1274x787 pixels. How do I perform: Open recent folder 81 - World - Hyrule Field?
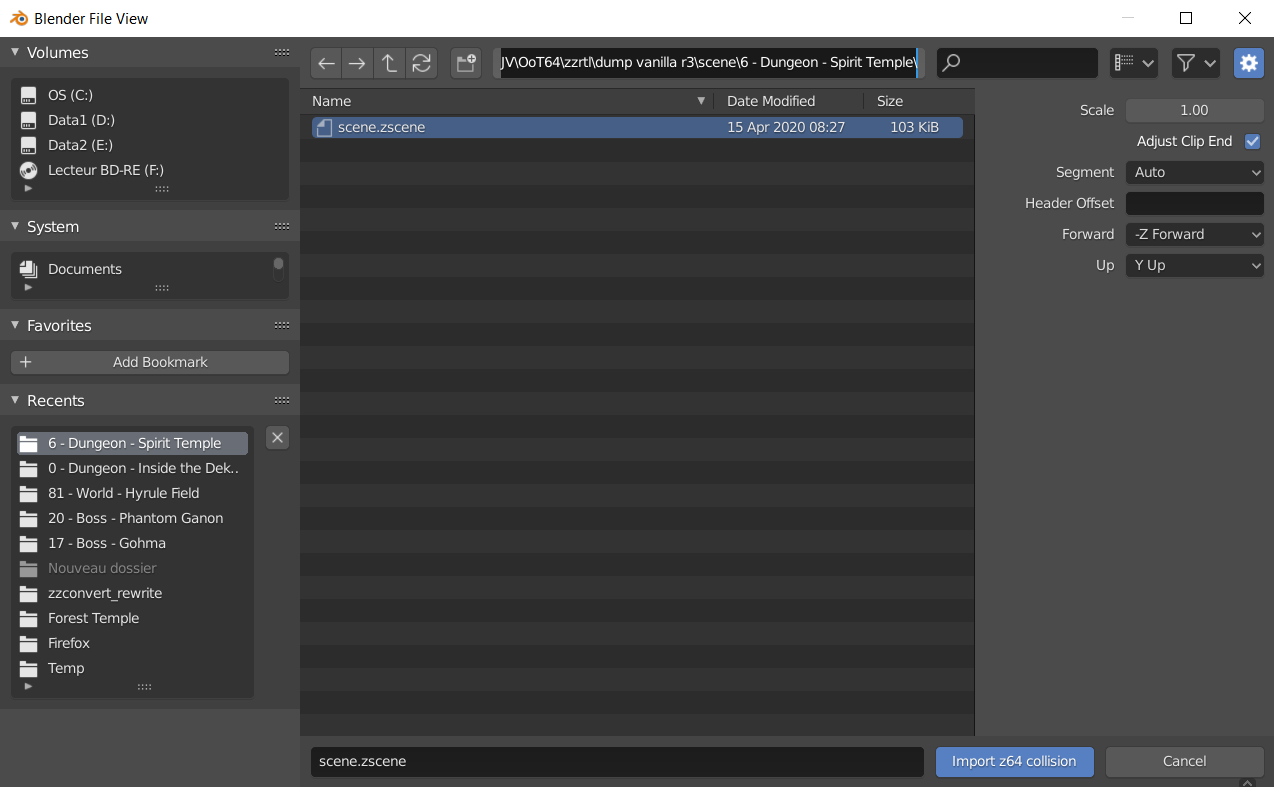(x=132, y=493)
